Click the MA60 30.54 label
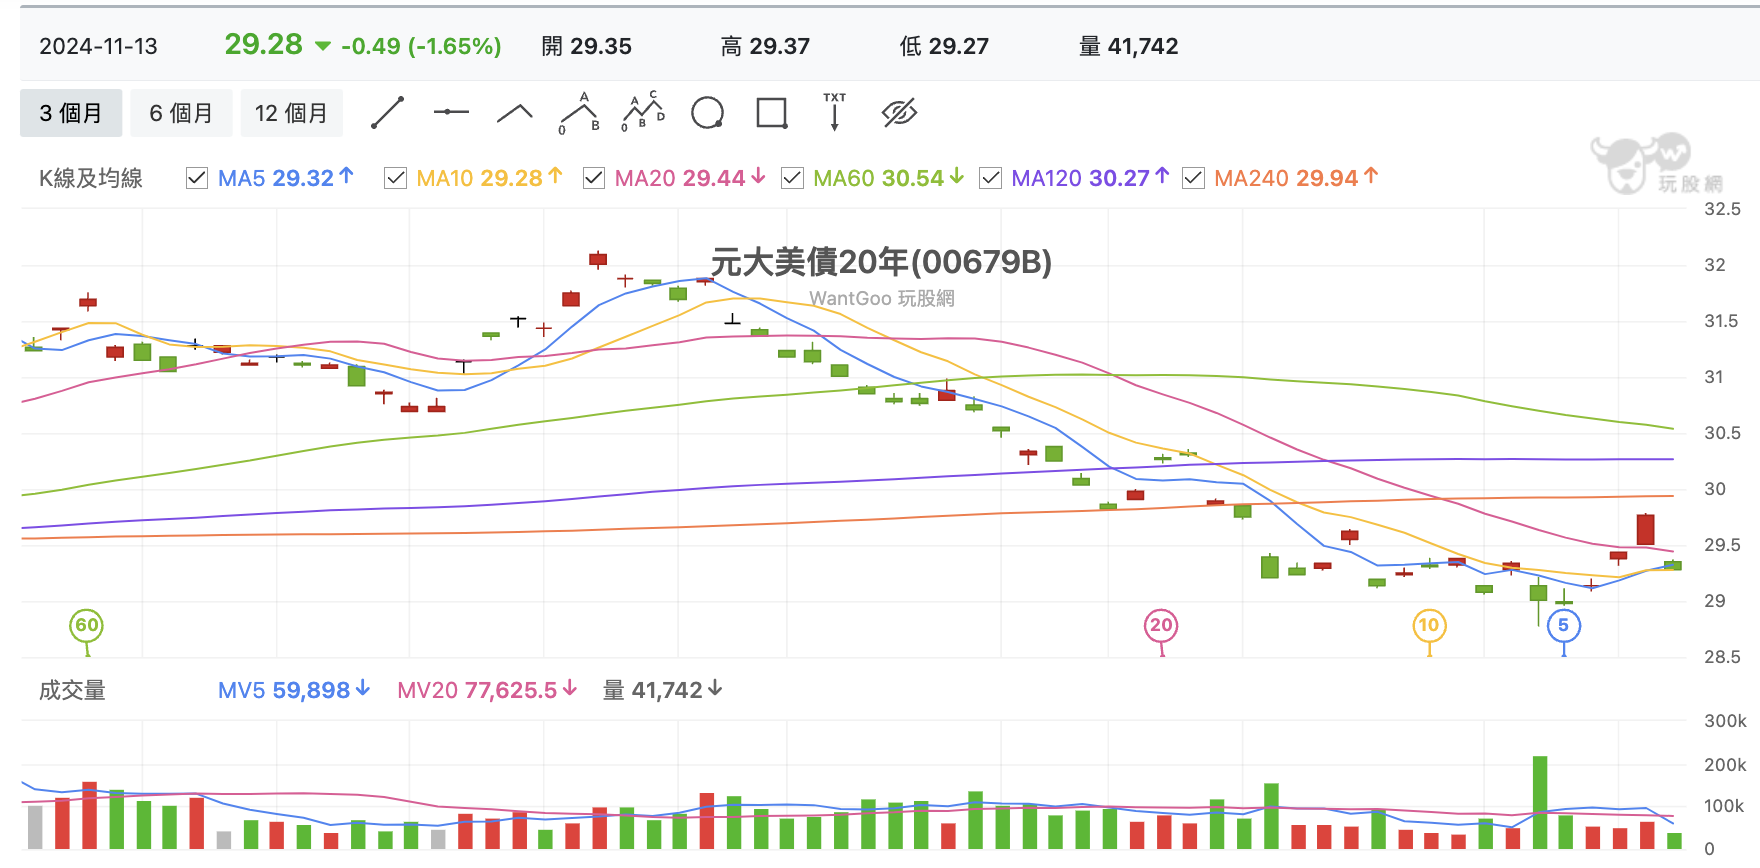Viewport: 1760px width, 868px height. click(888, 178)
